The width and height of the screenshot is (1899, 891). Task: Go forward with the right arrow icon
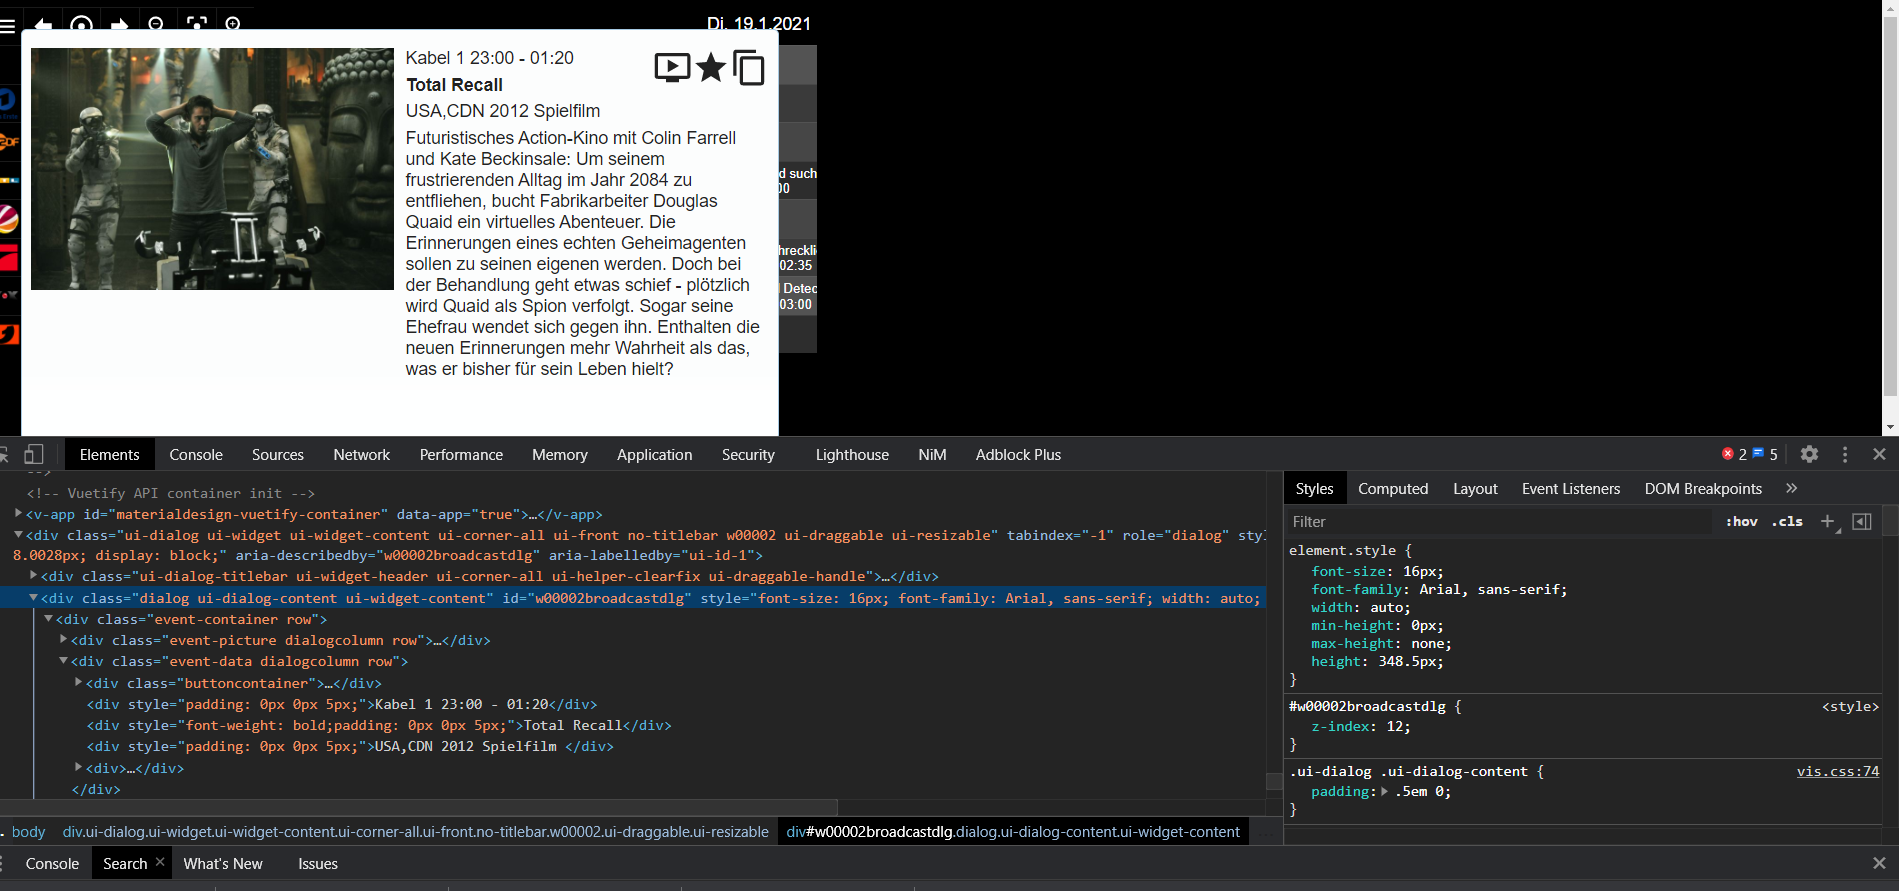119,24
